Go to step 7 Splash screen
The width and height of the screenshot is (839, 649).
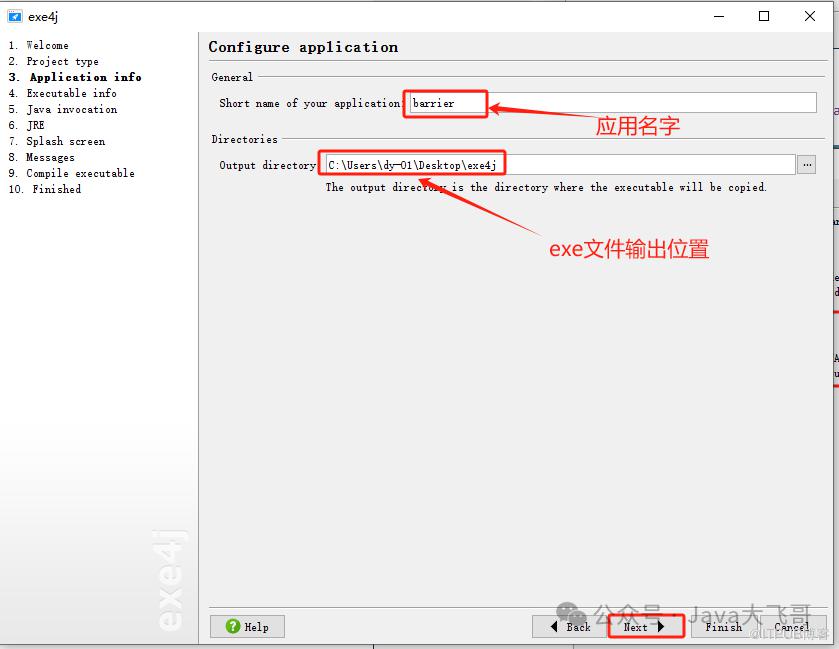(57, 141)
